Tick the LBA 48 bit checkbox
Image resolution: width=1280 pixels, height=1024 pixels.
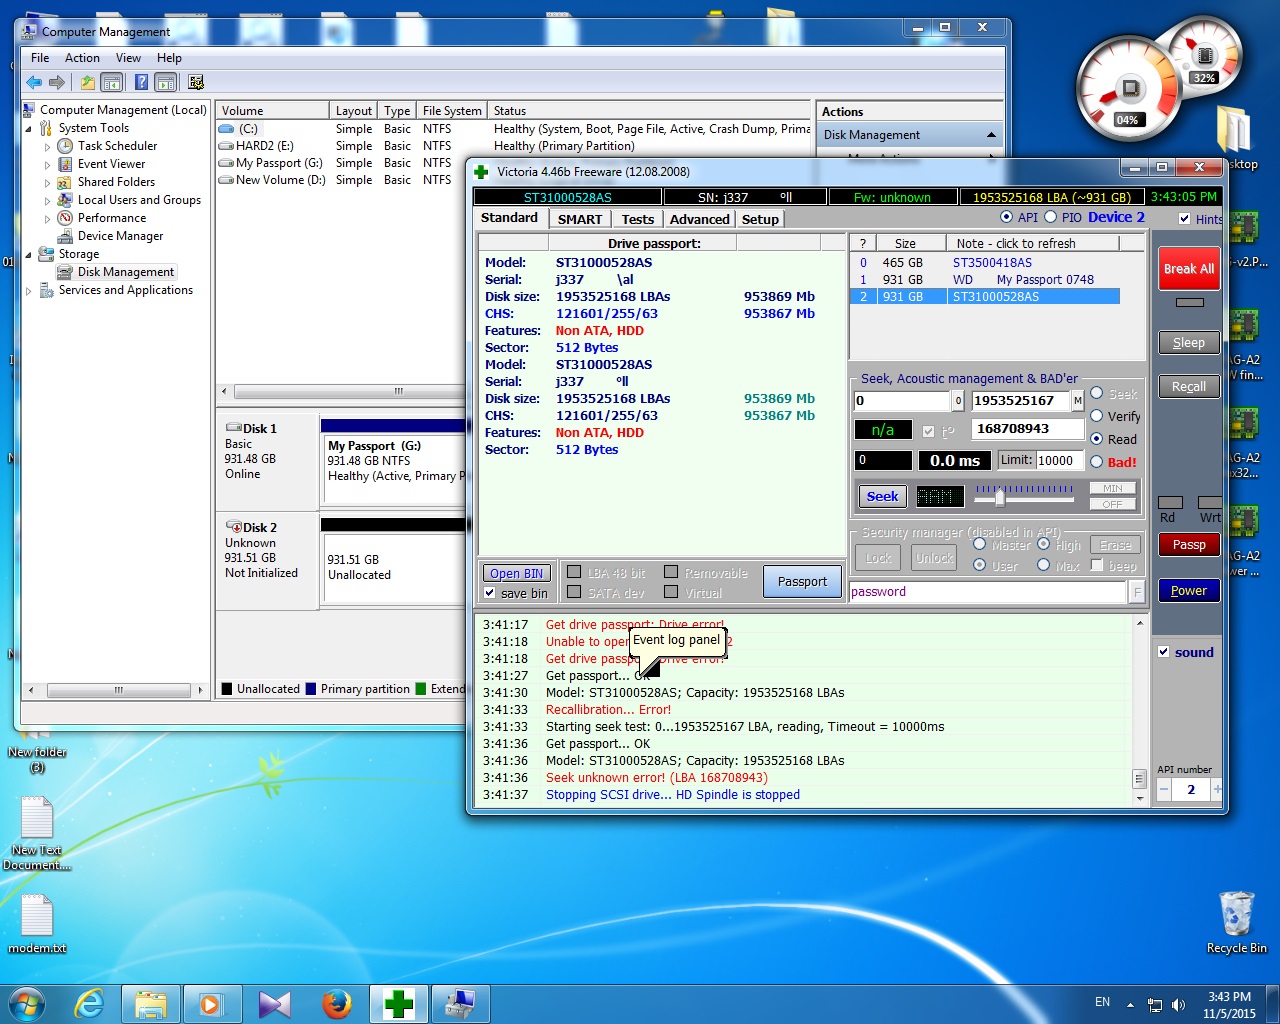(x=574, y=572)
